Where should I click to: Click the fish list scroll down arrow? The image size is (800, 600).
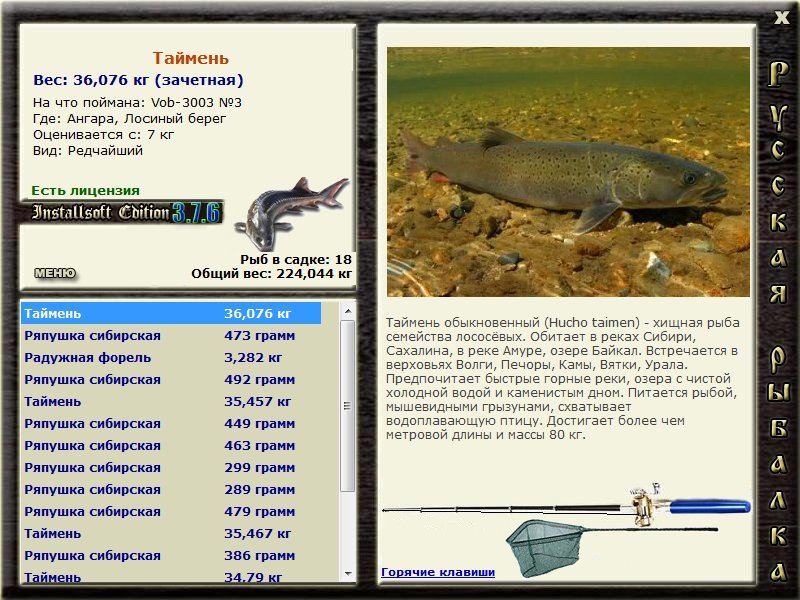[x=348, y=574]
